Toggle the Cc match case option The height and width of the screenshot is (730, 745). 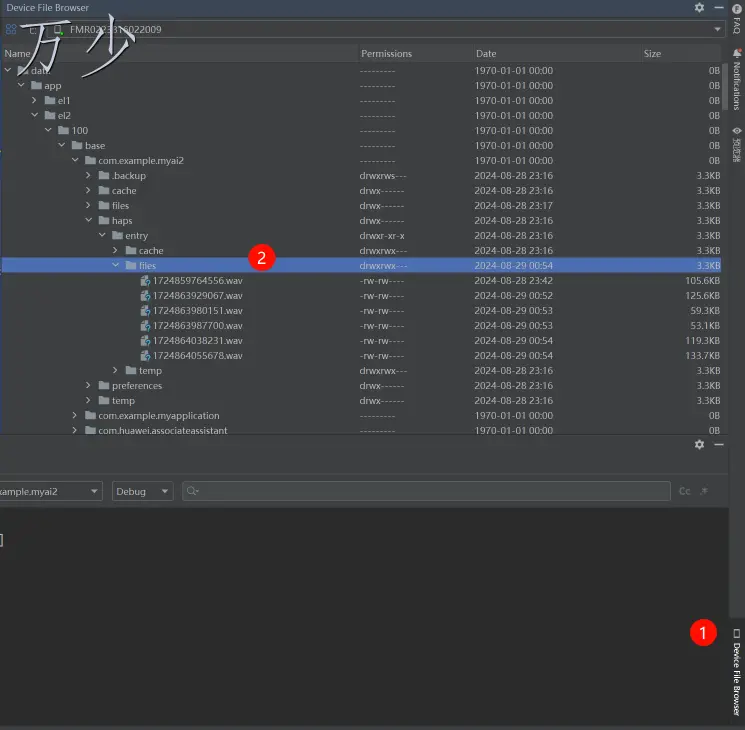[x=685, y=491]
